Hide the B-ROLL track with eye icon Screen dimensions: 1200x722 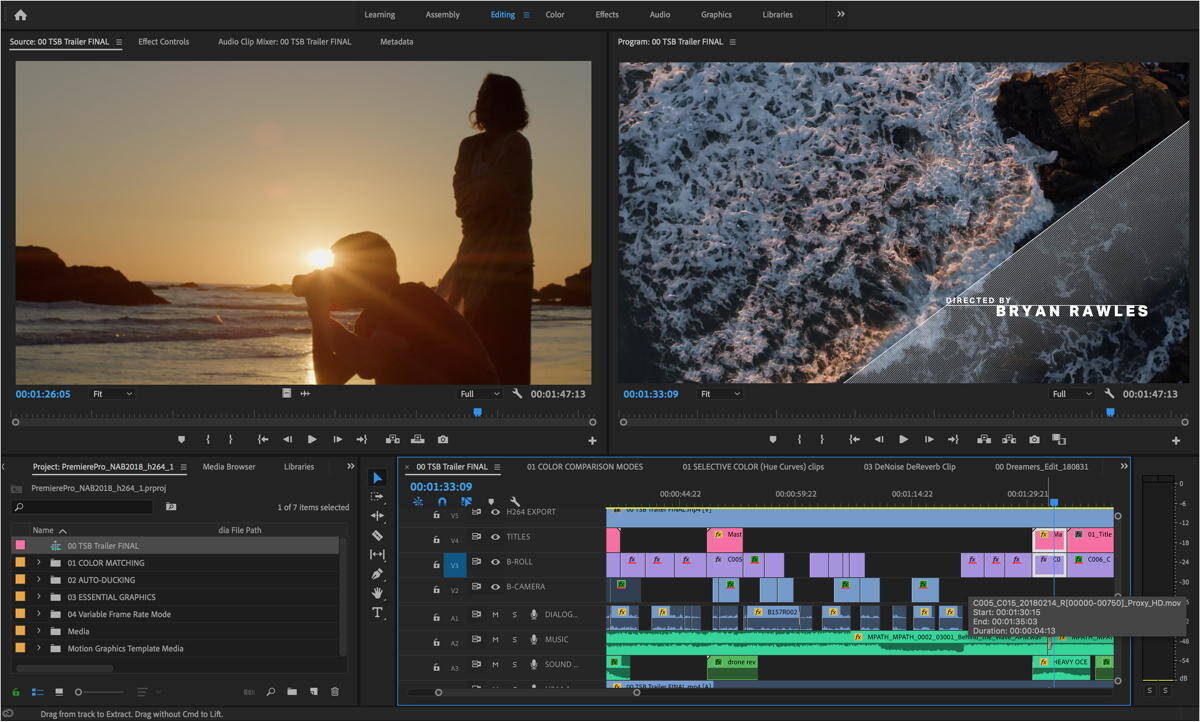pos(495,562)
